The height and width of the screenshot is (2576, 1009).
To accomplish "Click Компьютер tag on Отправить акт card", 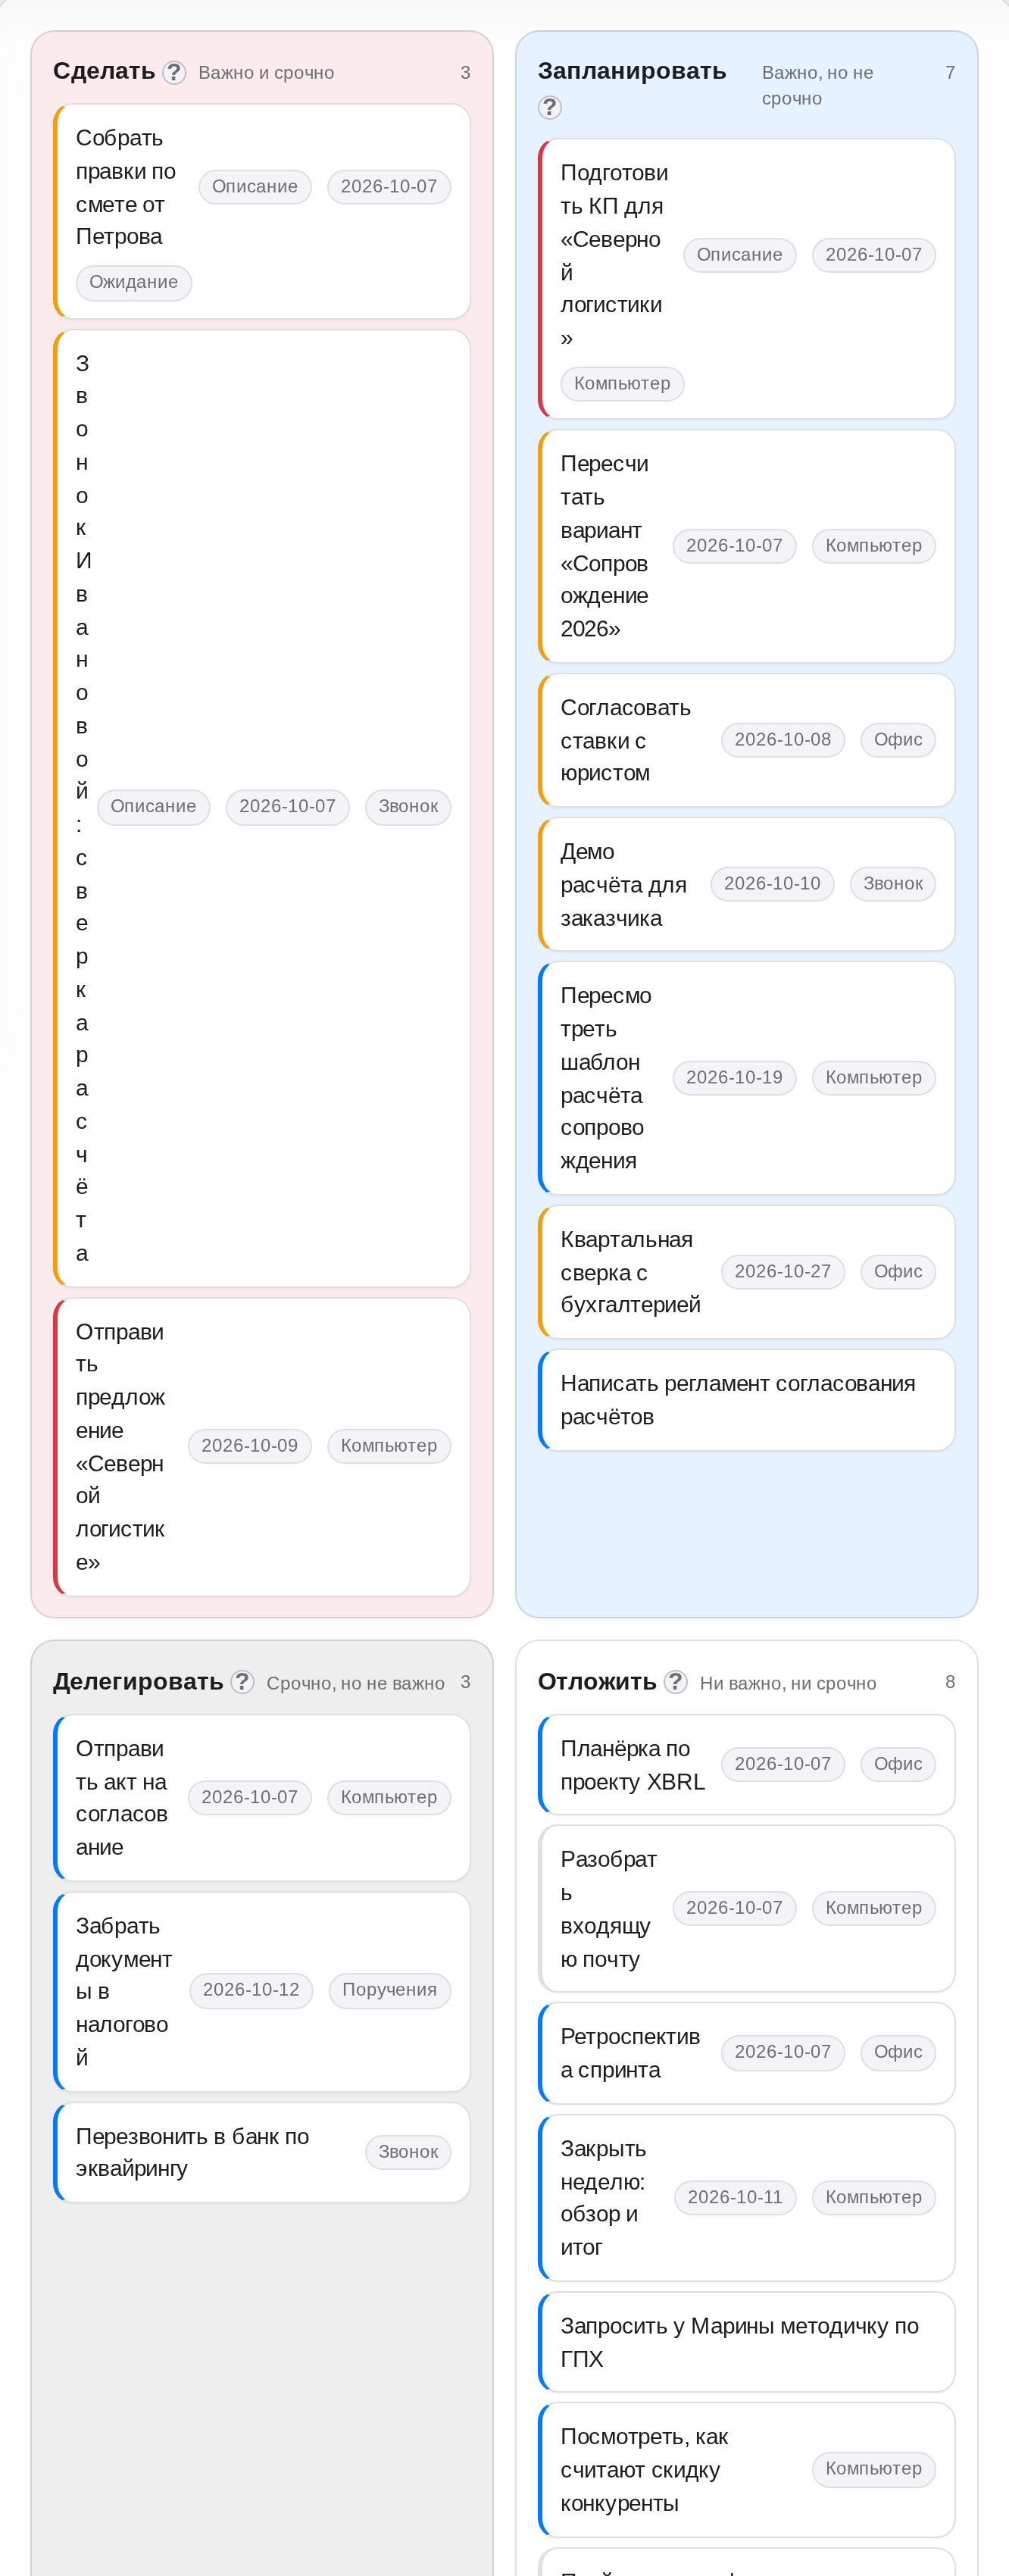I will tap(389, 1798).
